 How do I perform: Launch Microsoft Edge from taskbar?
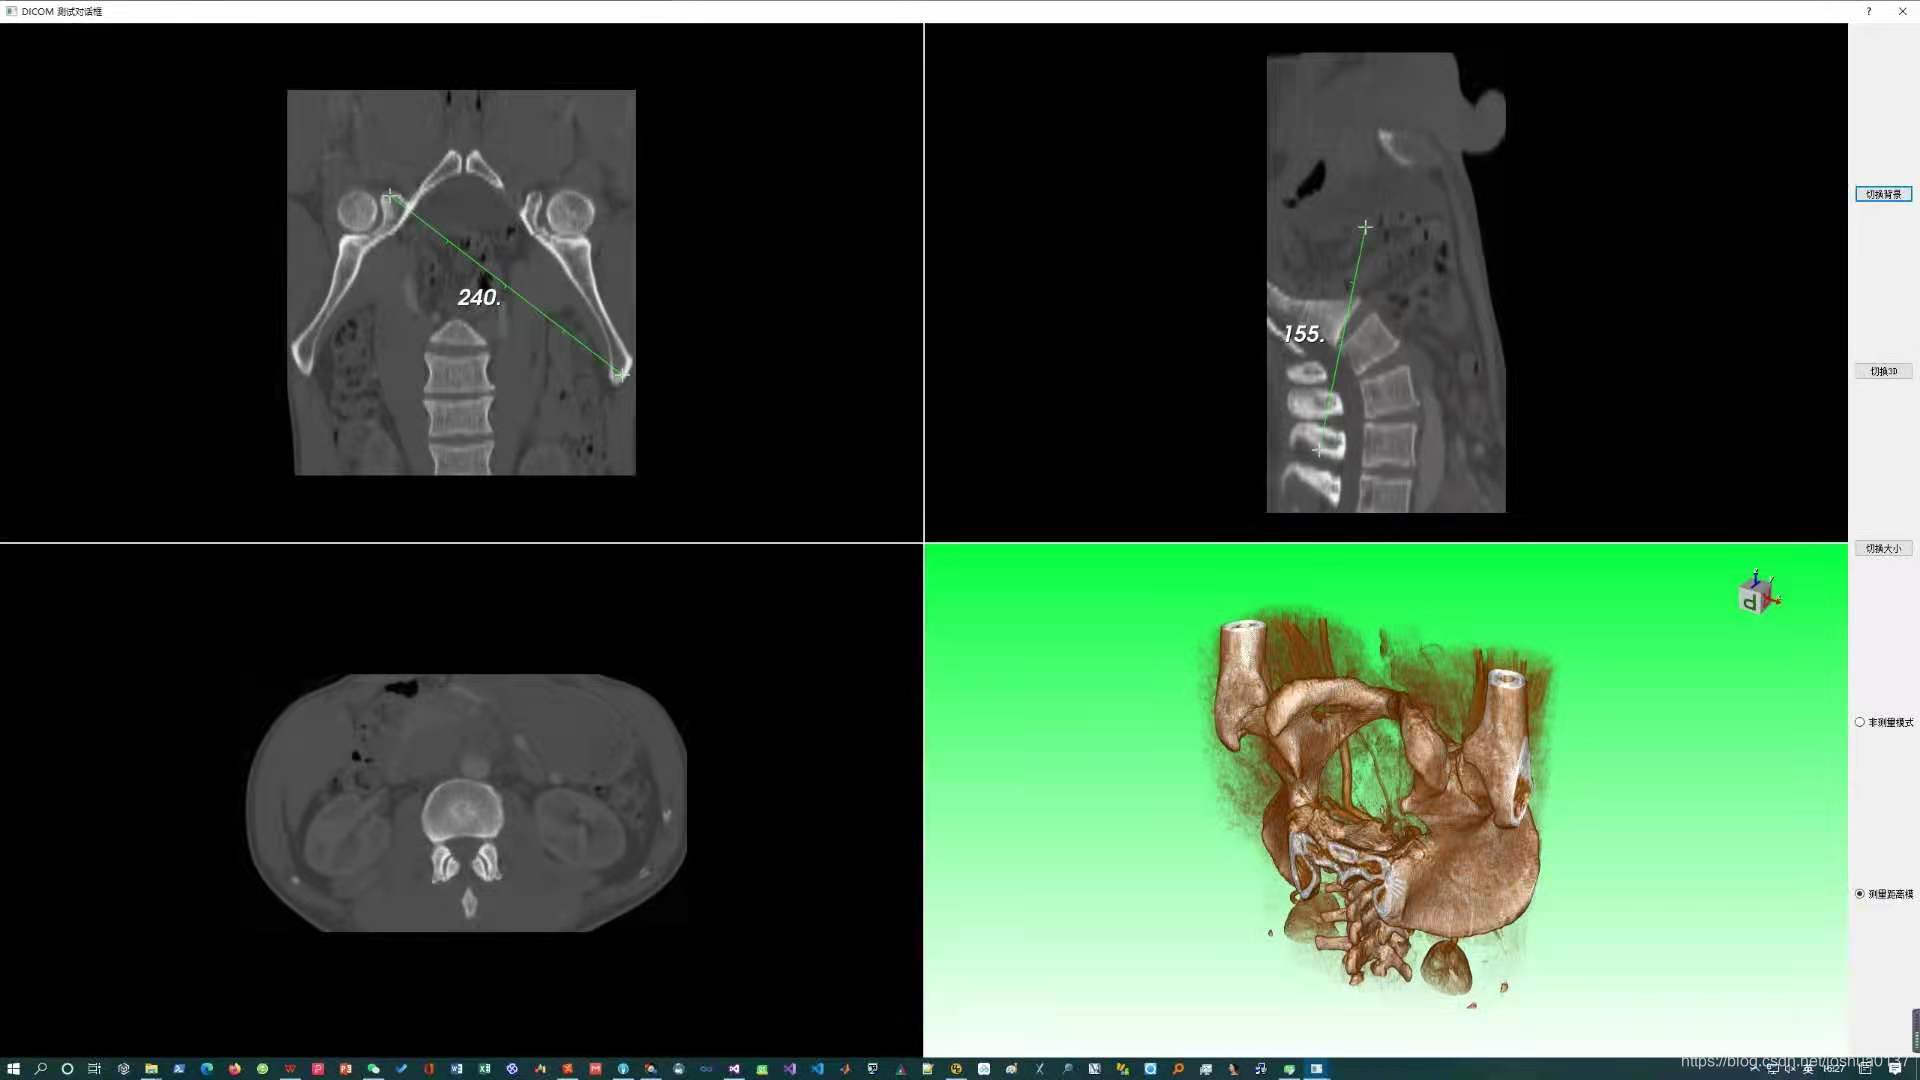207,1068
